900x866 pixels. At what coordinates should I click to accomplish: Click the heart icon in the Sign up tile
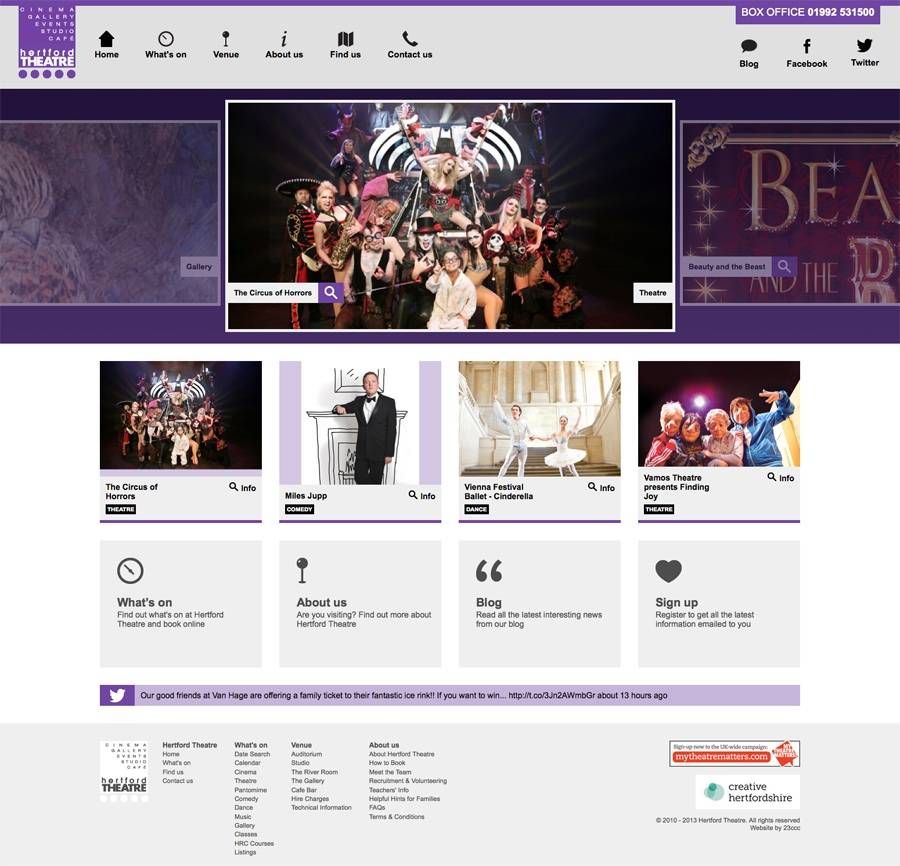click(x=669, y=570)
